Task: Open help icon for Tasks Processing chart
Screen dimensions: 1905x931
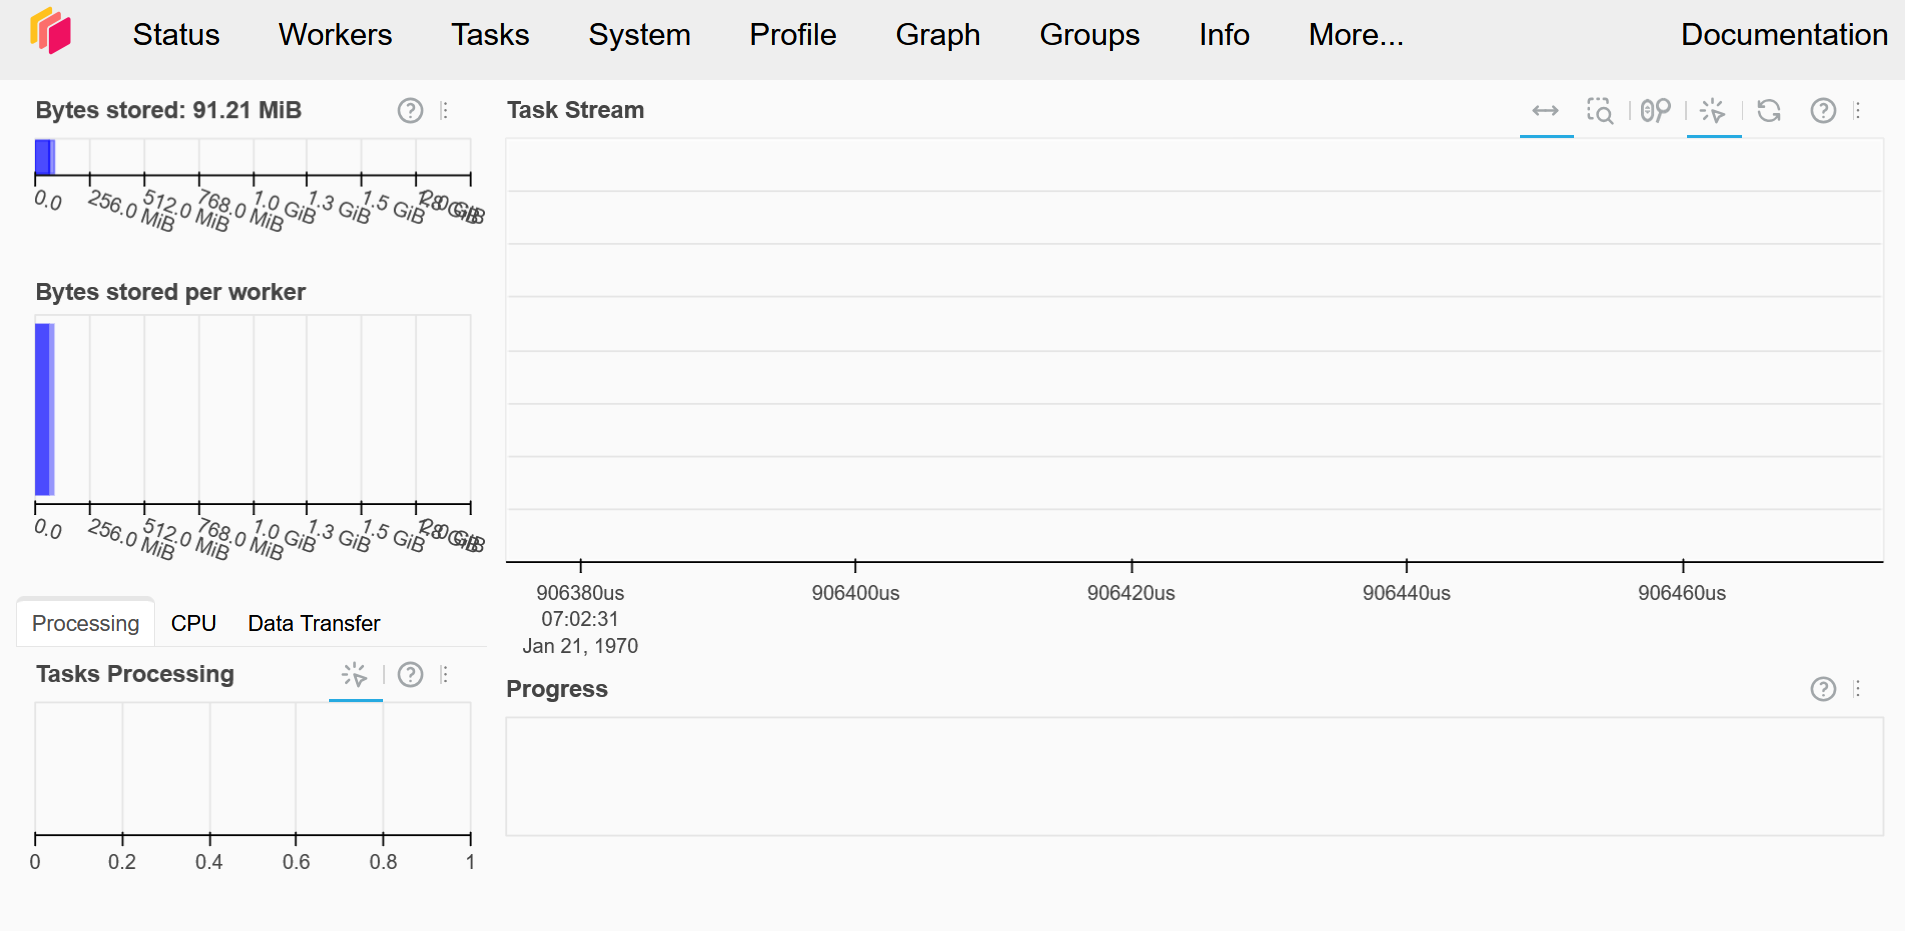Action: 410,674
